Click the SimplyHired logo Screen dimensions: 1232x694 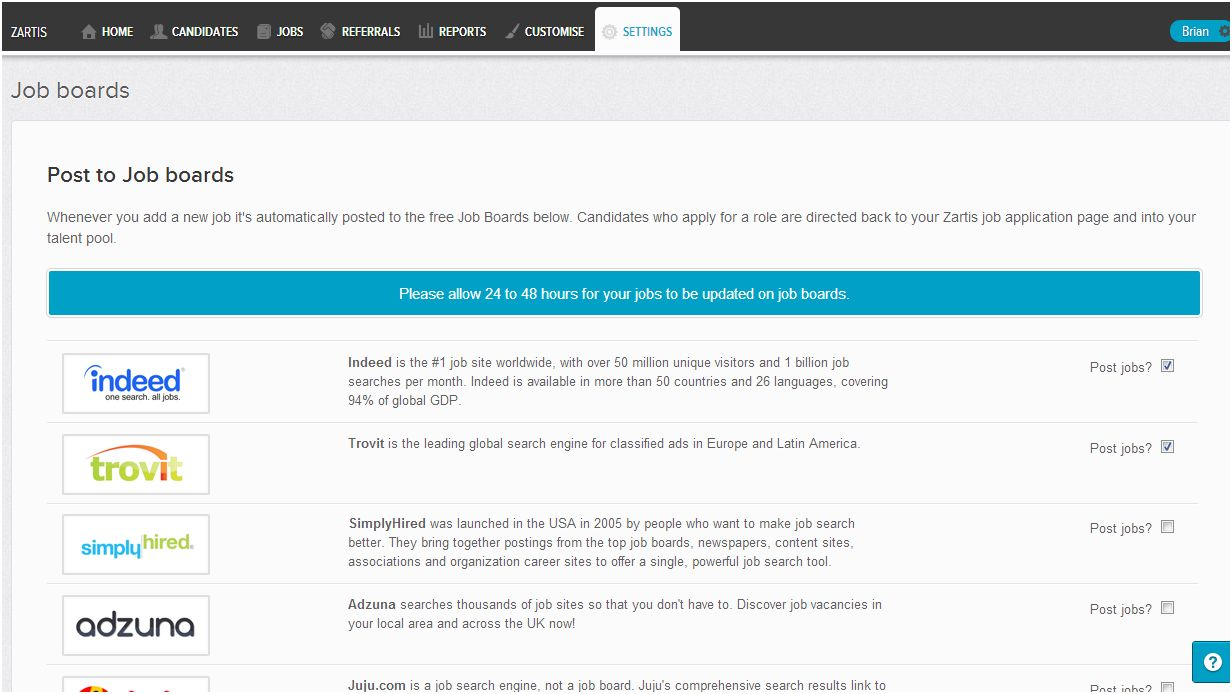point(136,544)
